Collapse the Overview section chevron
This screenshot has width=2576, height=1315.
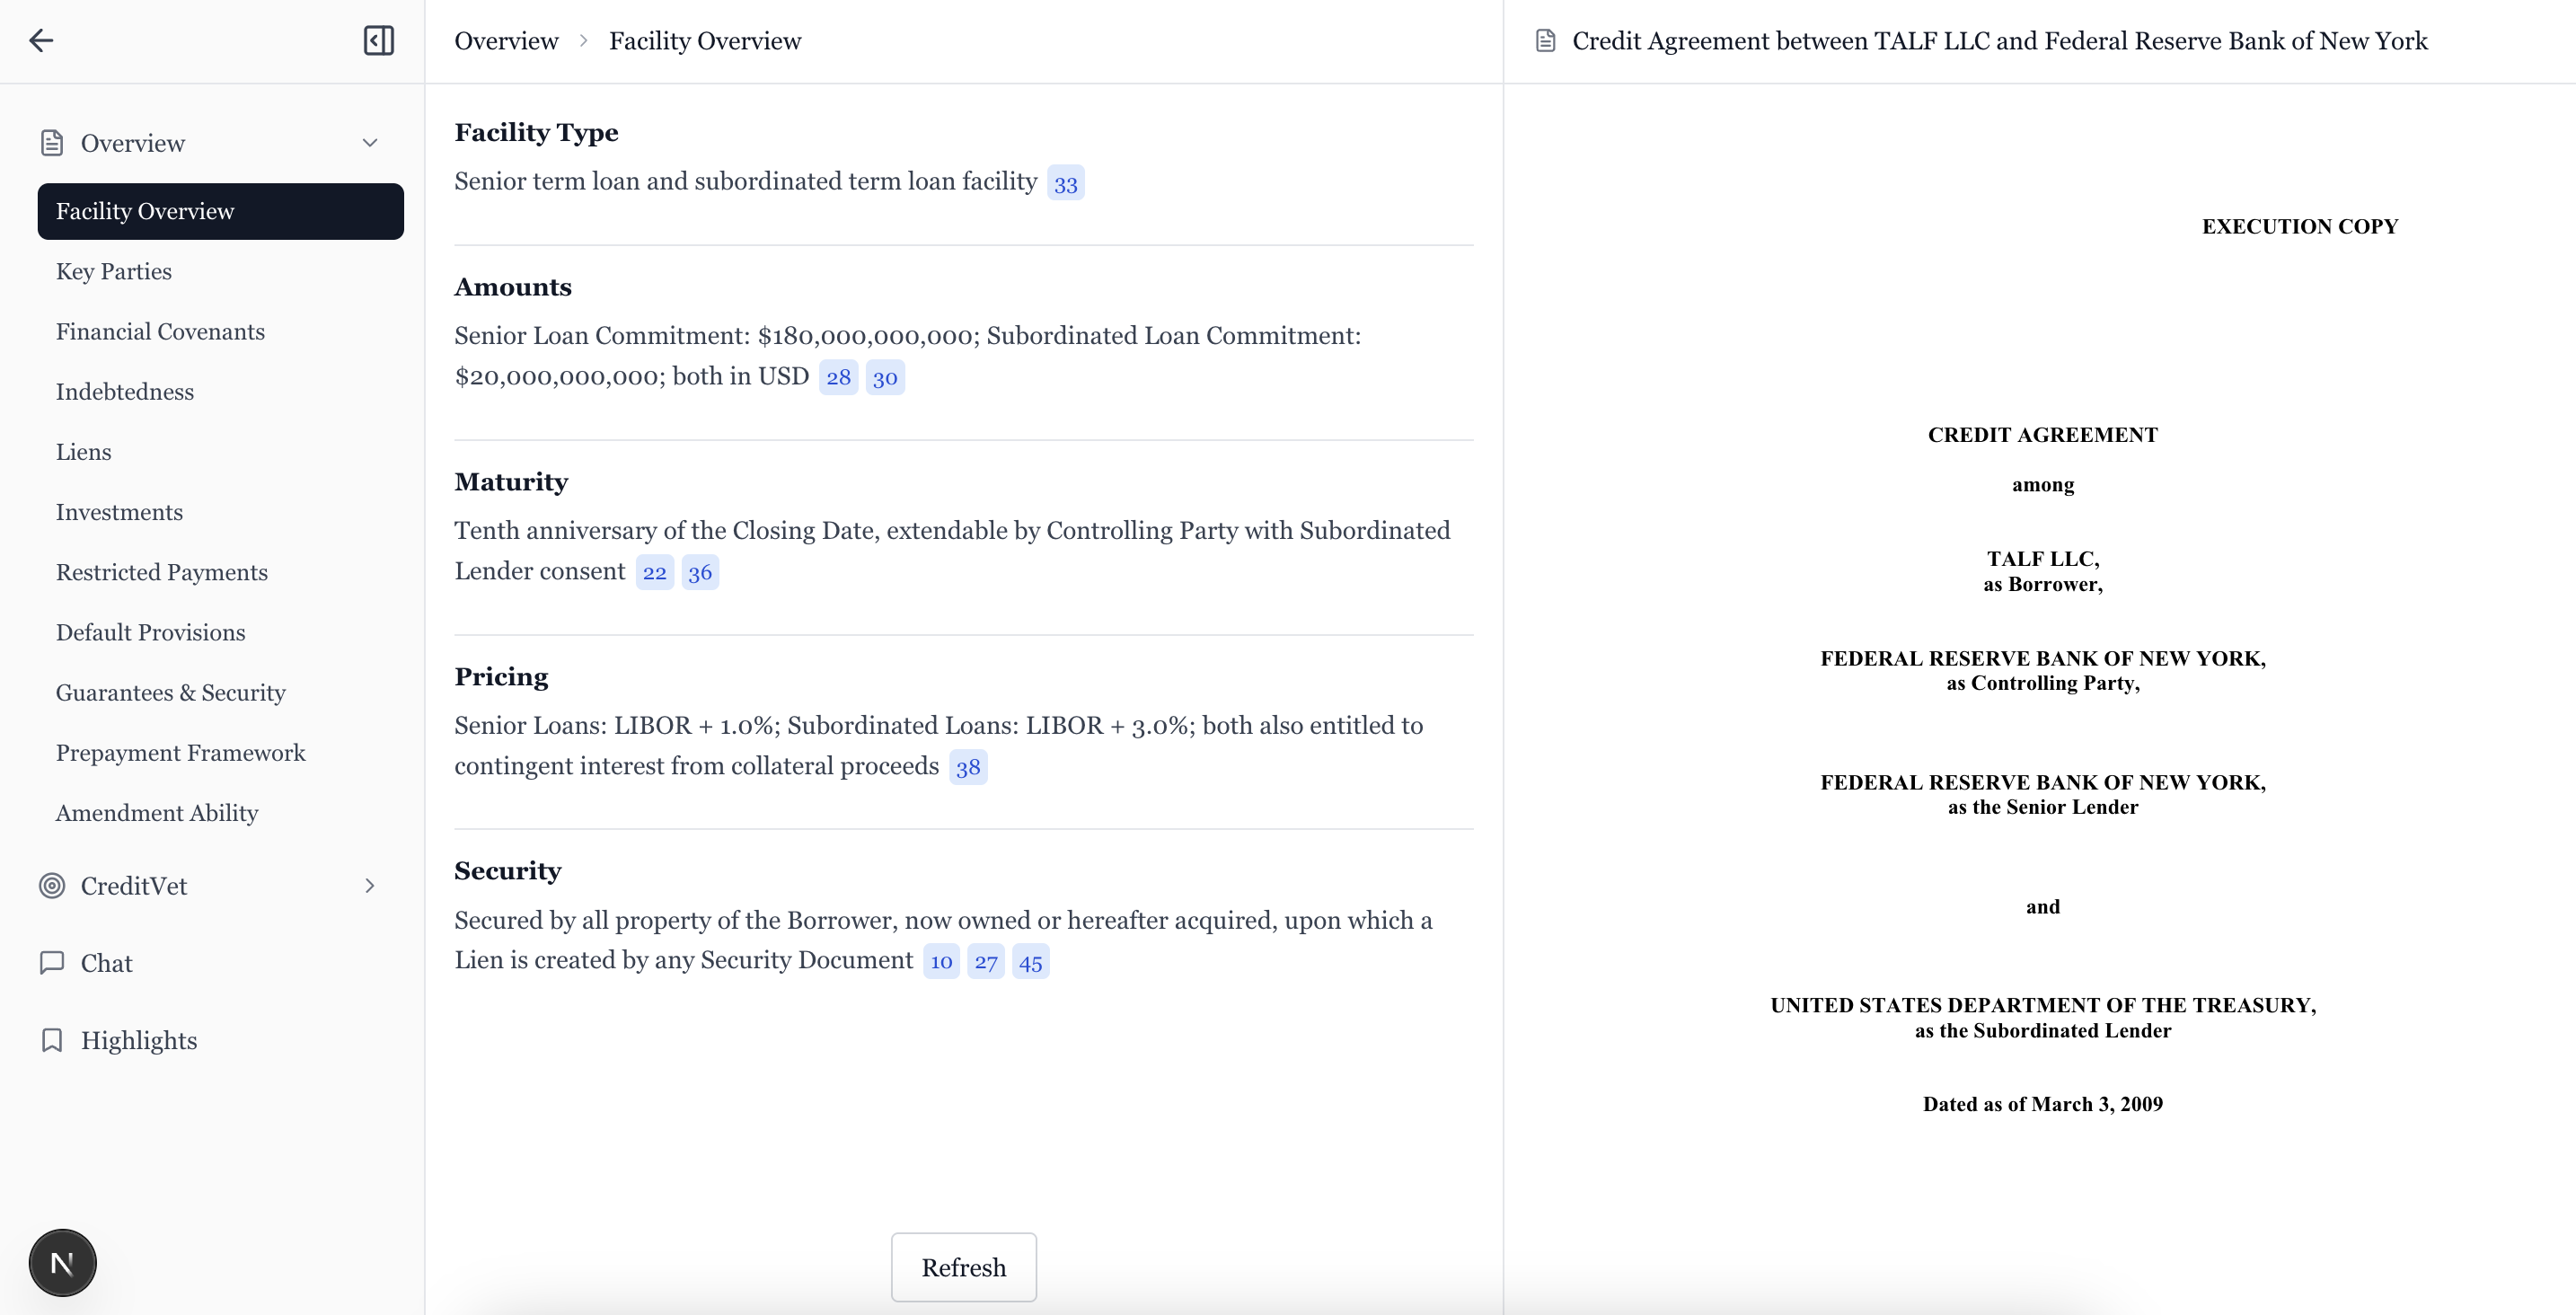[370, 143]
